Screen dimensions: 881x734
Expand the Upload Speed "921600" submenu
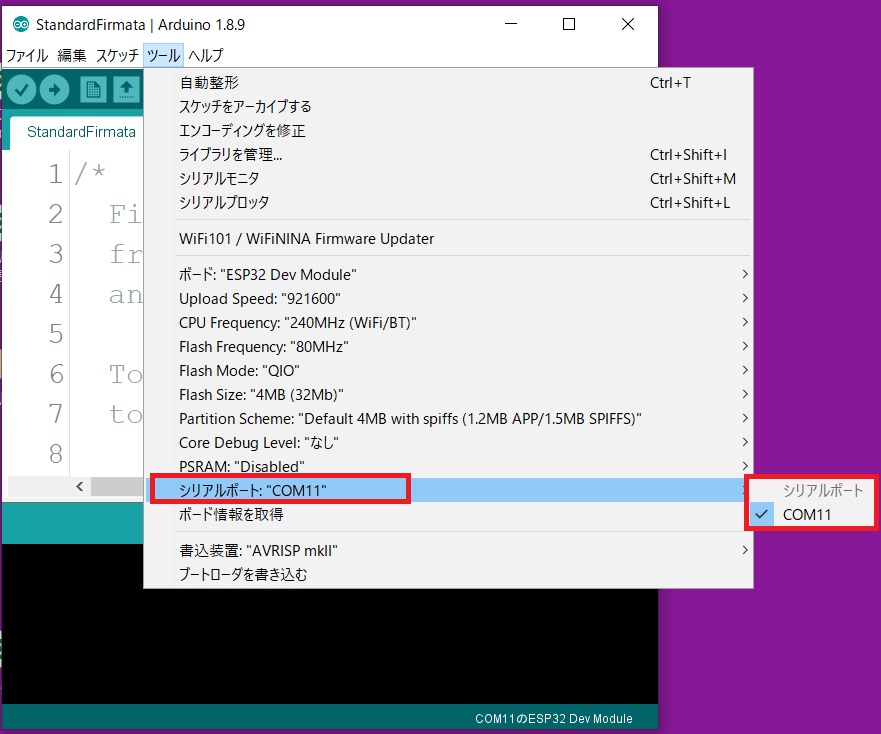[x=448, y=298]
